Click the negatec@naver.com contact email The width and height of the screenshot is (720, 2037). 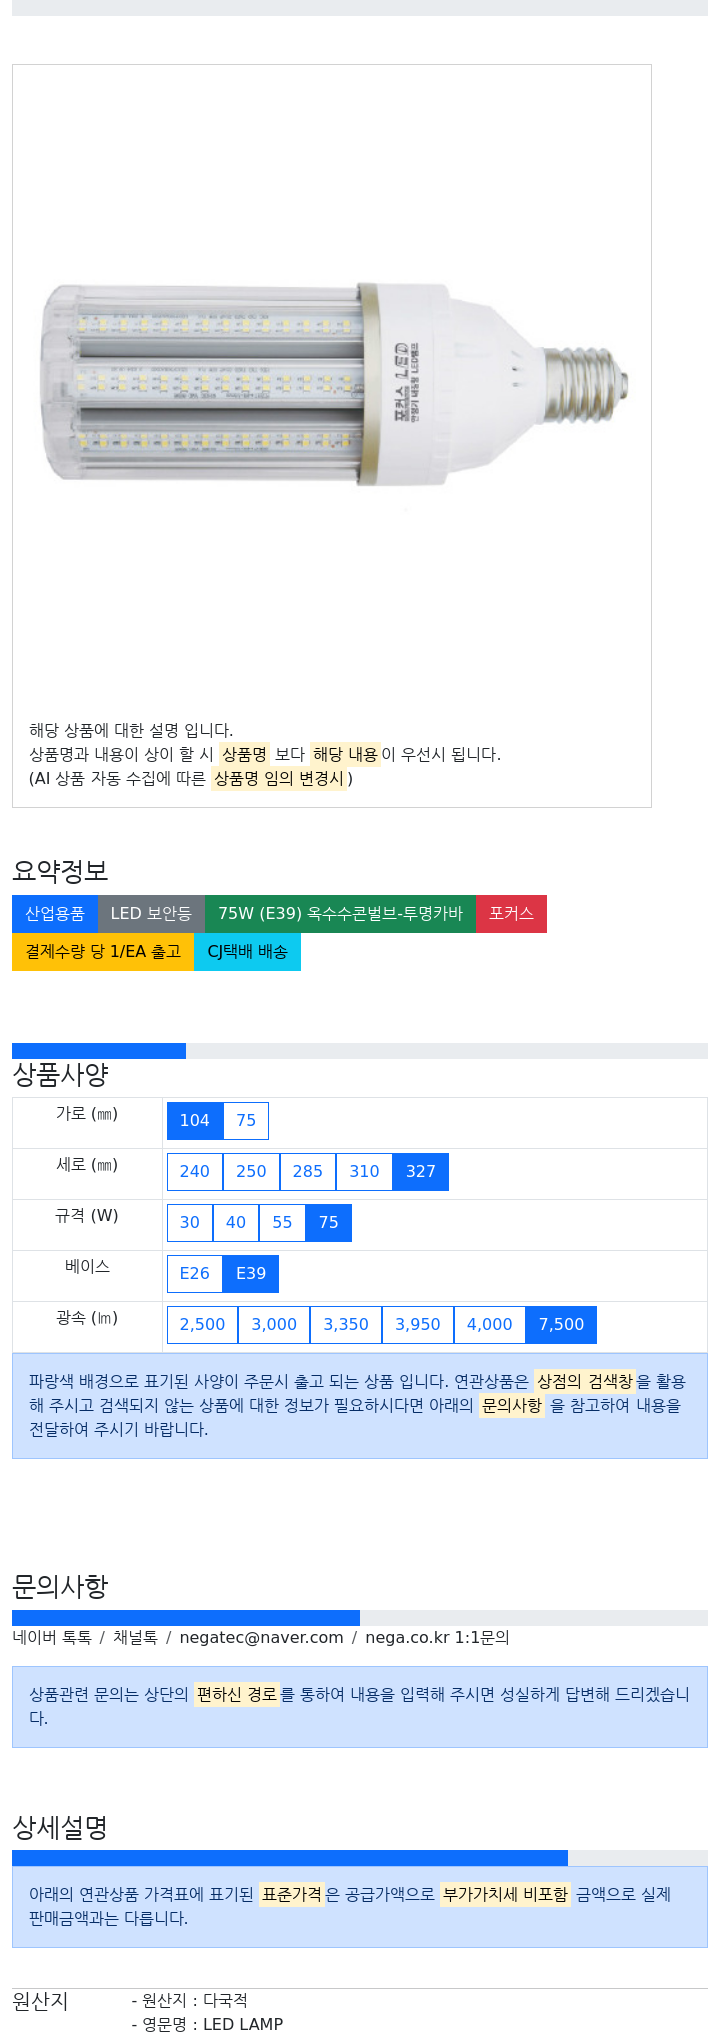tap(261, 1638)
